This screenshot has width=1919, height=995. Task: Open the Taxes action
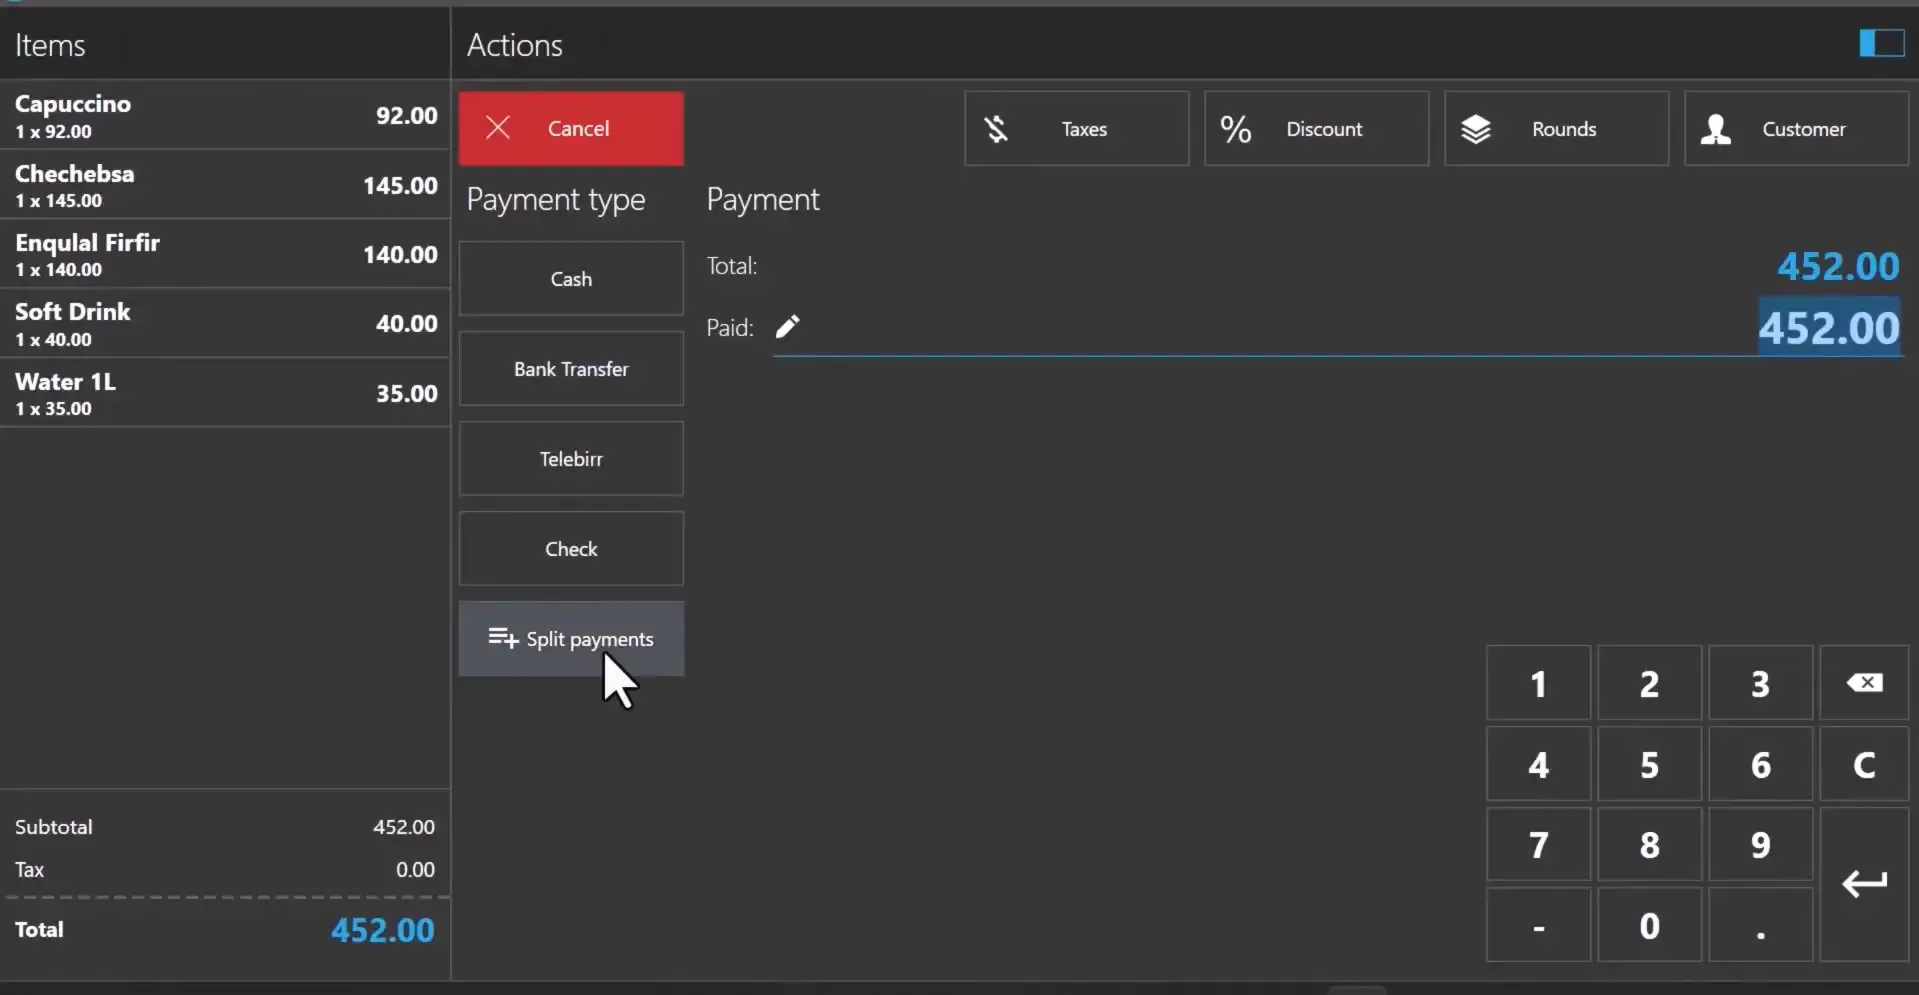(1076, 128)
